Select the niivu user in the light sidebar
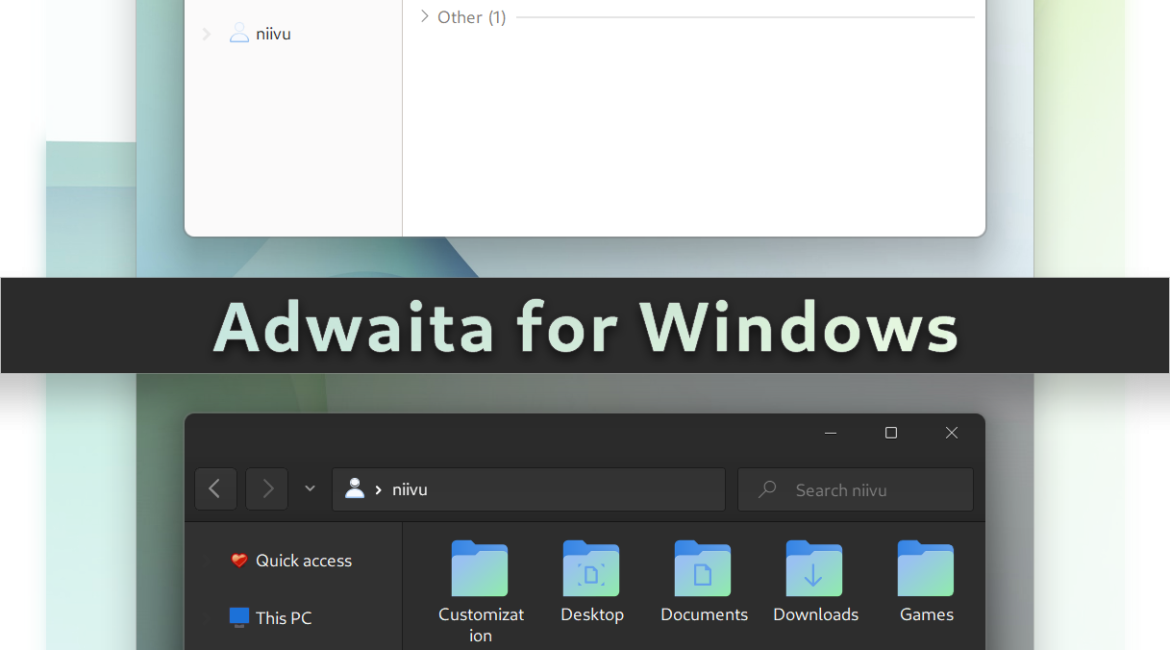 pos(272,34)
